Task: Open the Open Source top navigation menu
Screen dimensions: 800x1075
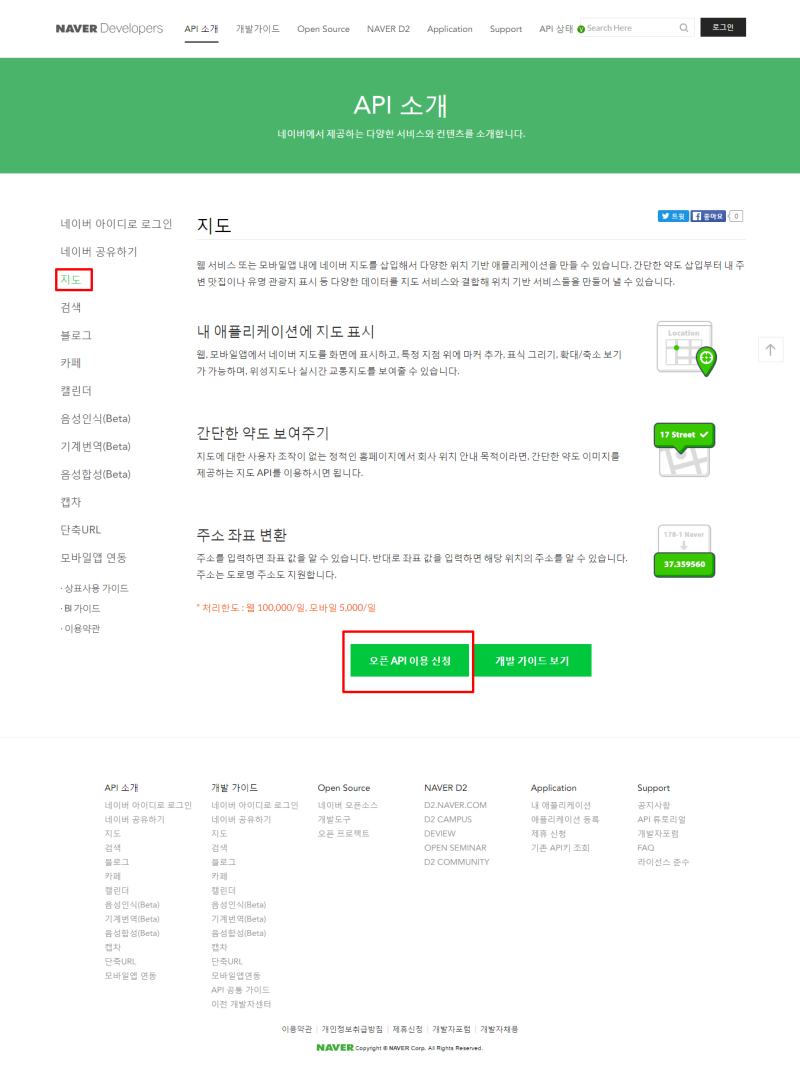Action: click(x=323, y=29)
